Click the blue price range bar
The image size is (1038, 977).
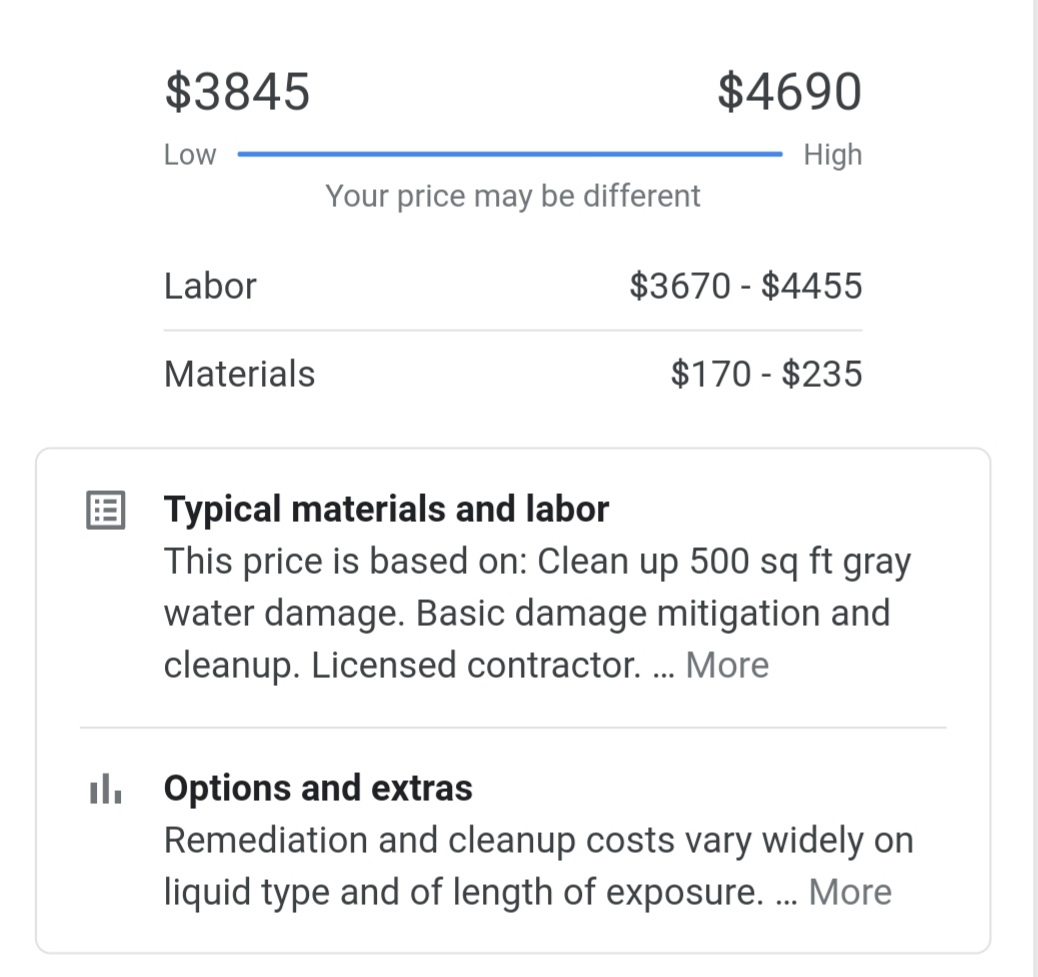click(510, 155)
